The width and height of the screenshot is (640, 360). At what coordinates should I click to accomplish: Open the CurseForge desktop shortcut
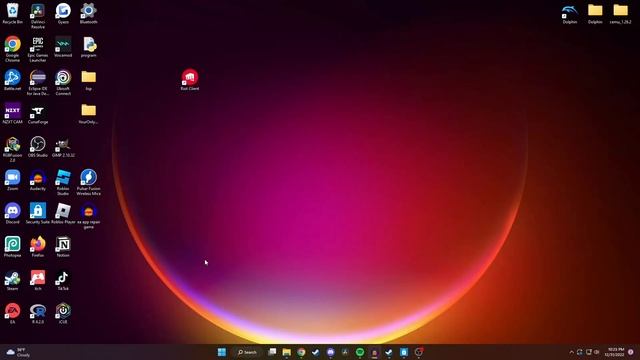[38, 113]
